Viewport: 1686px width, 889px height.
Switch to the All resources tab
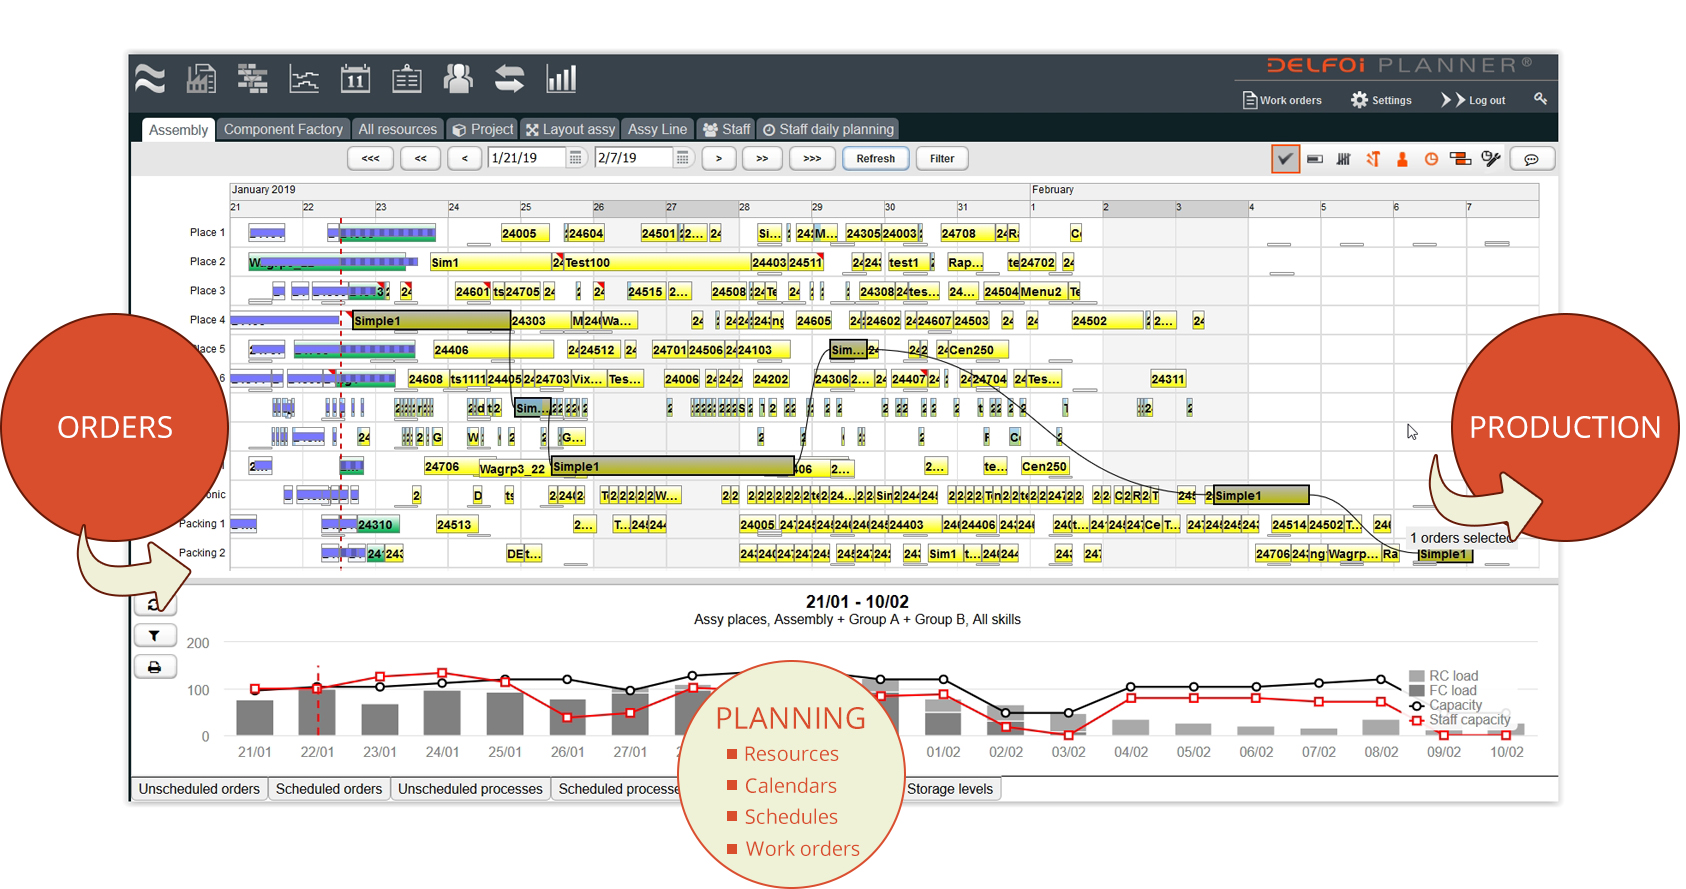coord(397,129)
